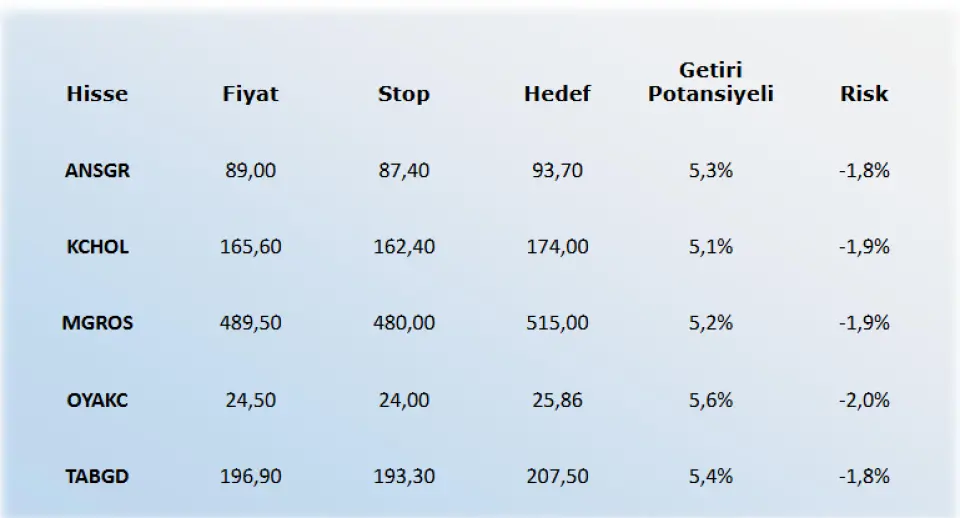Viewport: 960px width, 518px height.
Task: Click the Getiri Potansiyeli header
Action: tap(711, 82)
